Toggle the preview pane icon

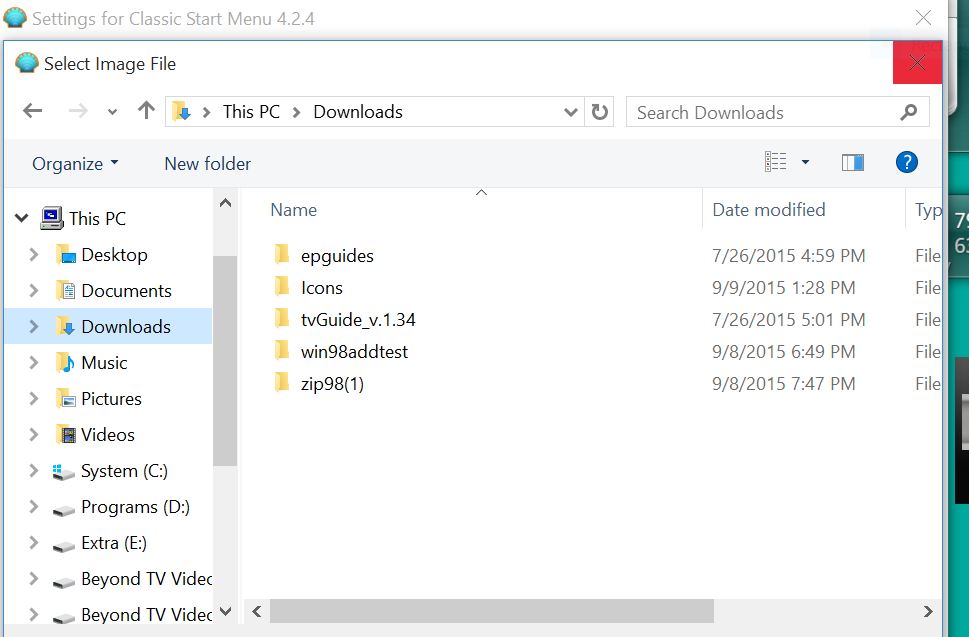[x=852, y=162]
